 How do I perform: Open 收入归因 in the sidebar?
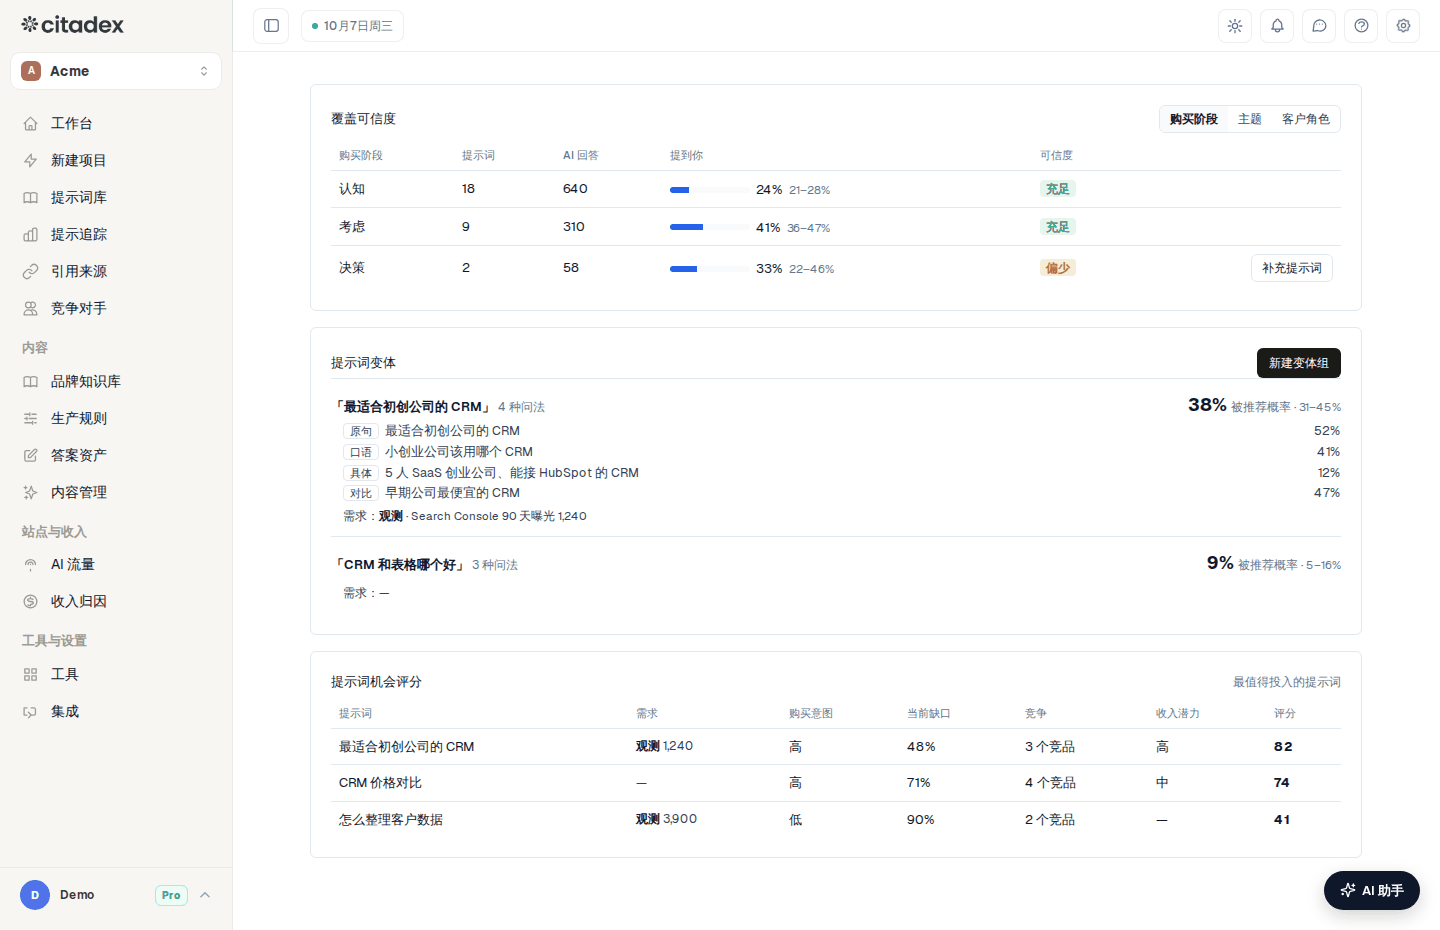point(116,601)
